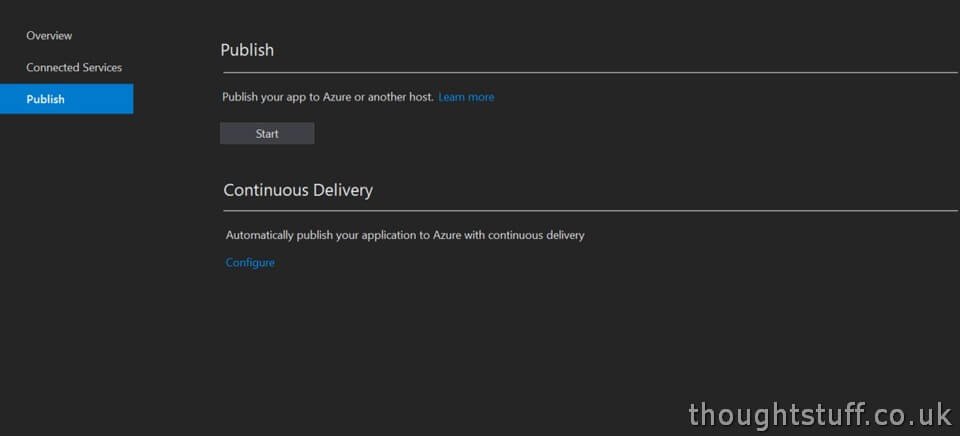The image size is (960, 436).
Task: Begin publishing with the Start button
Action: coord(267,133)
